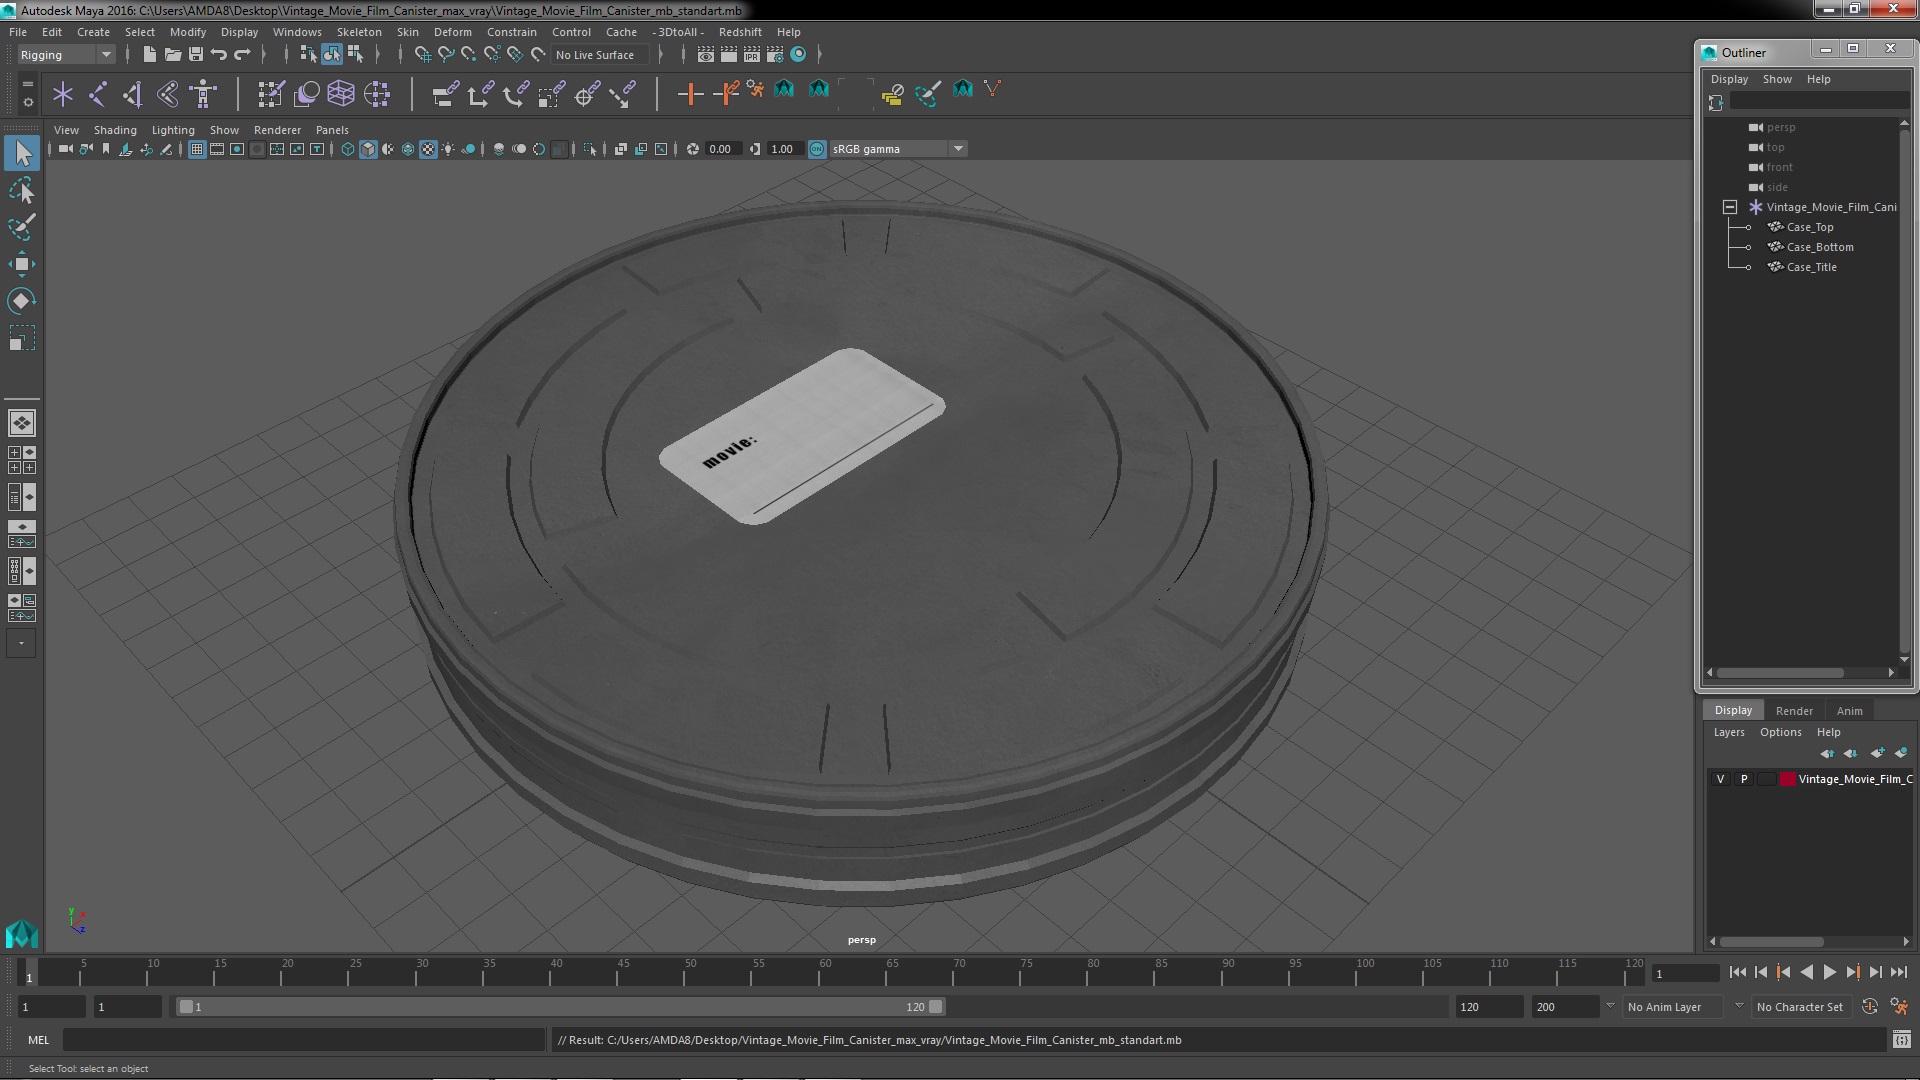Screen dimensions: 1920x1080
Task: Select Case_Bottom in the Outliner
Action: [1820, 247]
